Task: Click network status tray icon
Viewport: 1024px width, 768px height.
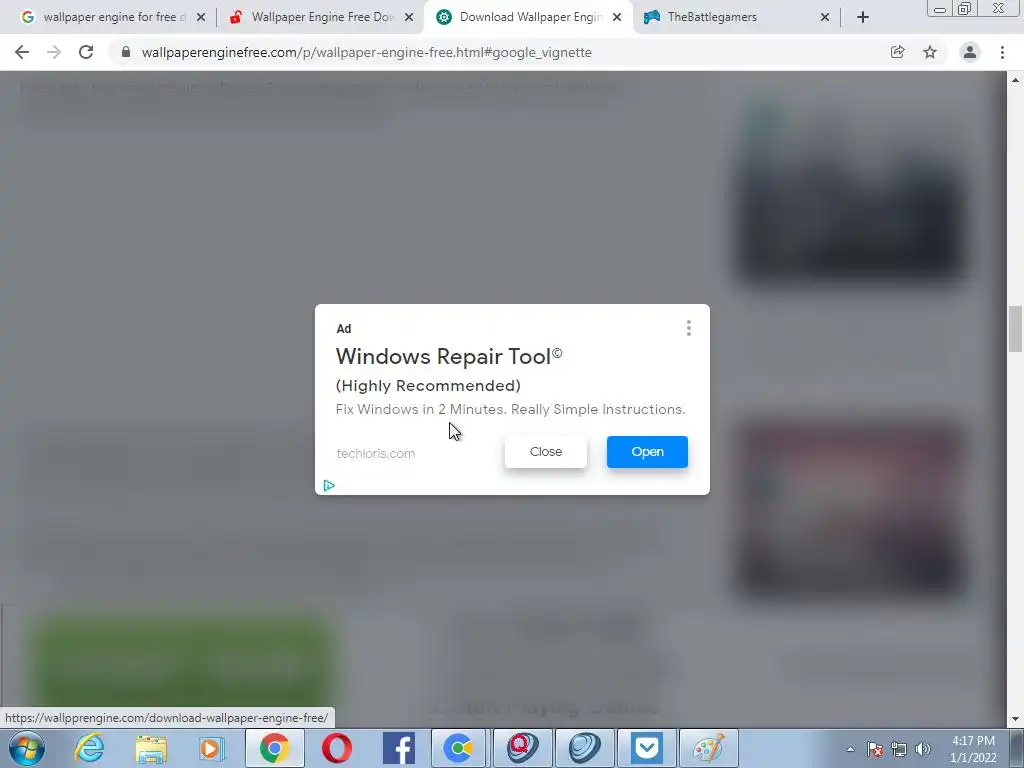Action: point(899,749)
